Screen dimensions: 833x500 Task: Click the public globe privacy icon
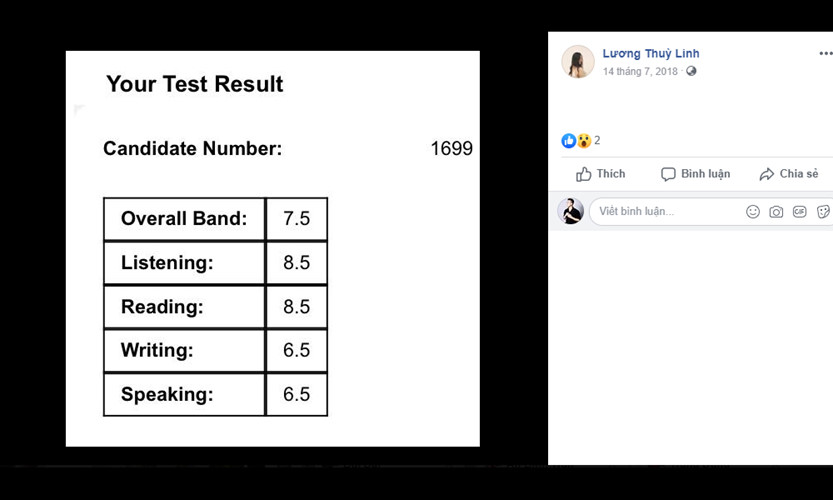pyautogui.click(x=691, y=72)
